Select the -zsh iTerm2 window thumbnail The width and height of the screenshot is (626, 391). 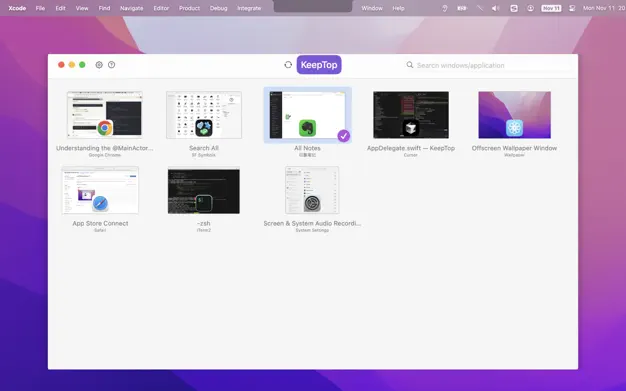tap(204, 191)
